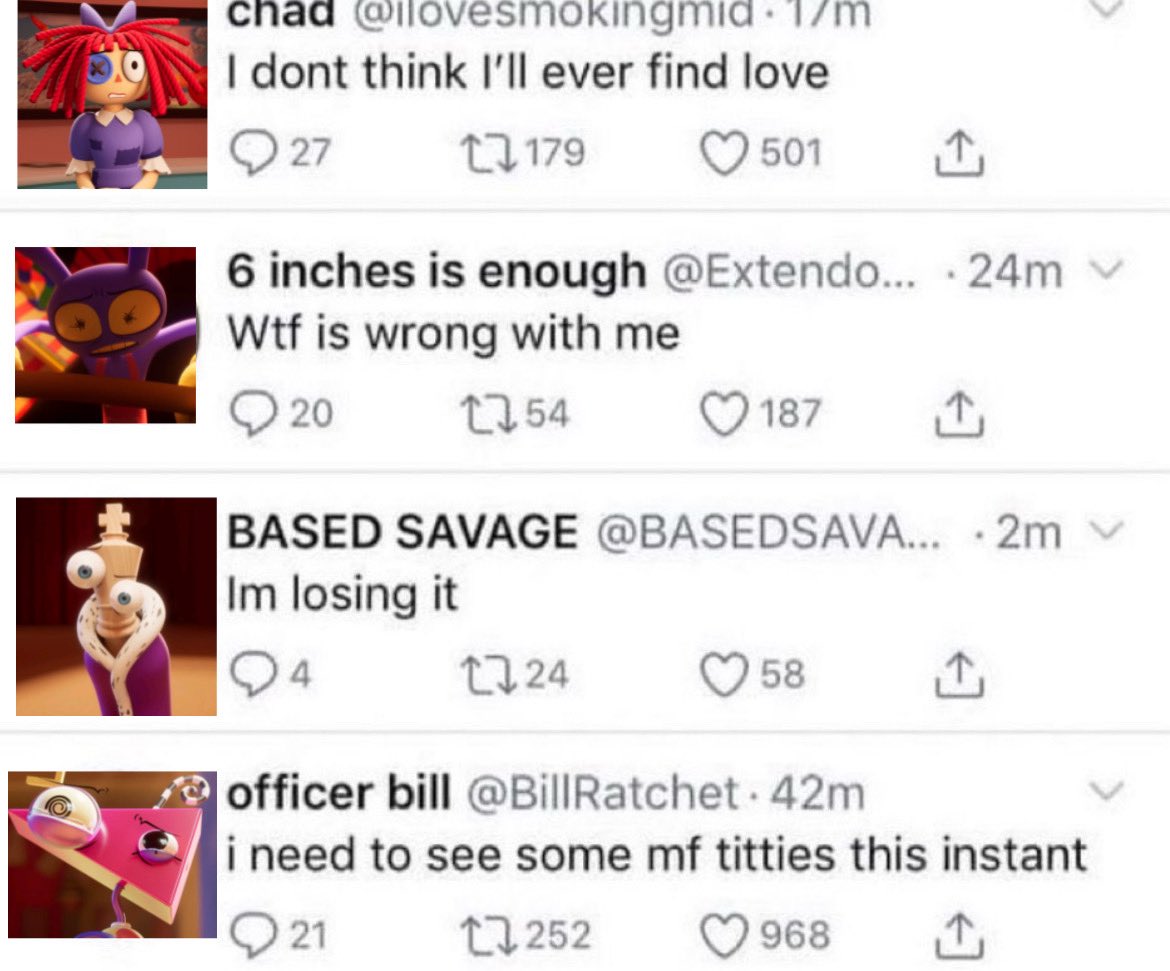The width and height of the screenshot is (1170, 971).
Task: Open the chevron menu on the 24m tweet
Action: (1106, 269)
